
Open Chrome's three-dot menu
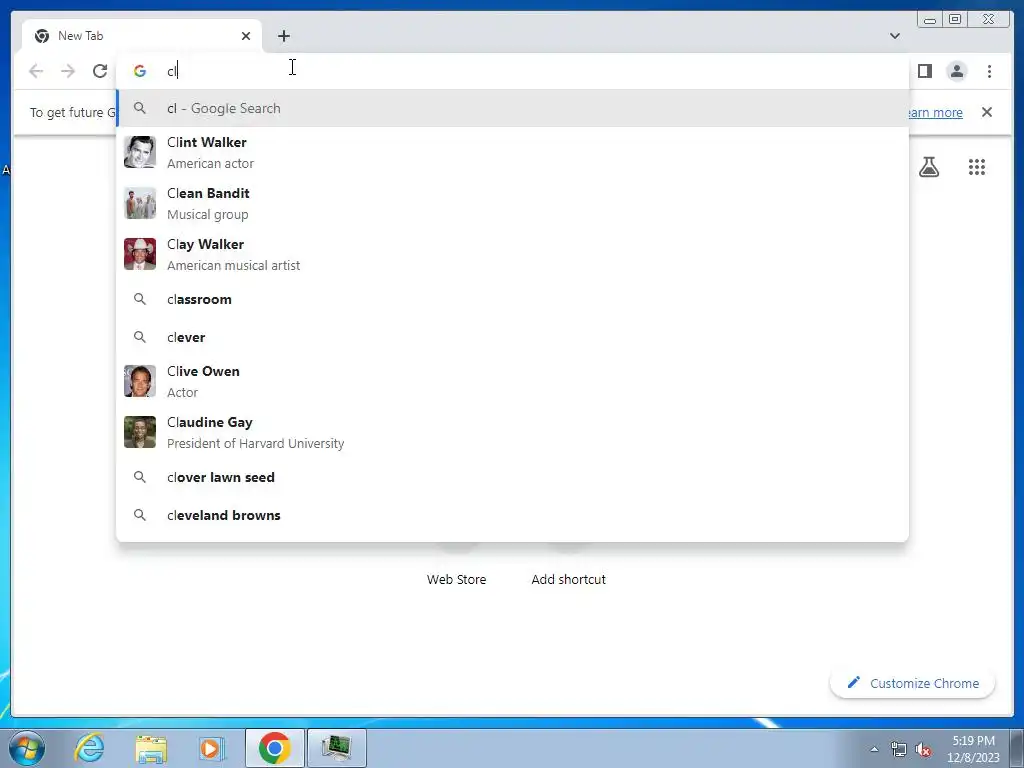coord(989,71)
